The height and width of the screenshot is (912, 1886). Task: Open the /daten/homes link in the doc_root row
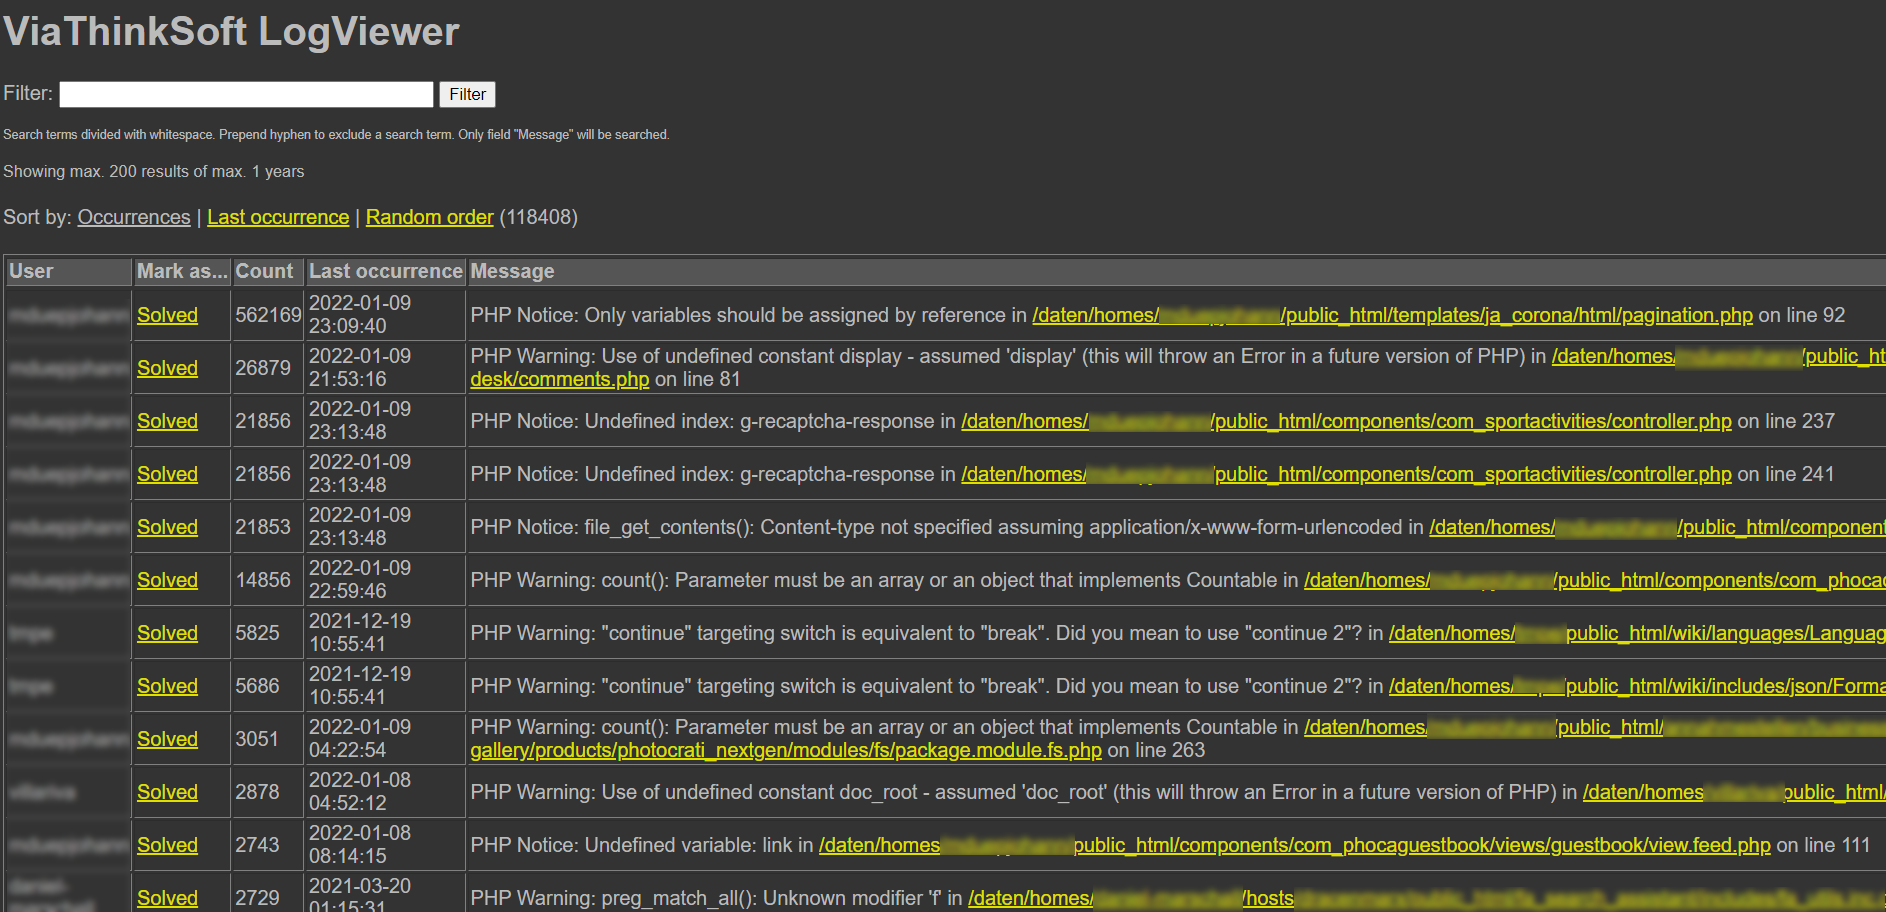tap(1734, 792)
